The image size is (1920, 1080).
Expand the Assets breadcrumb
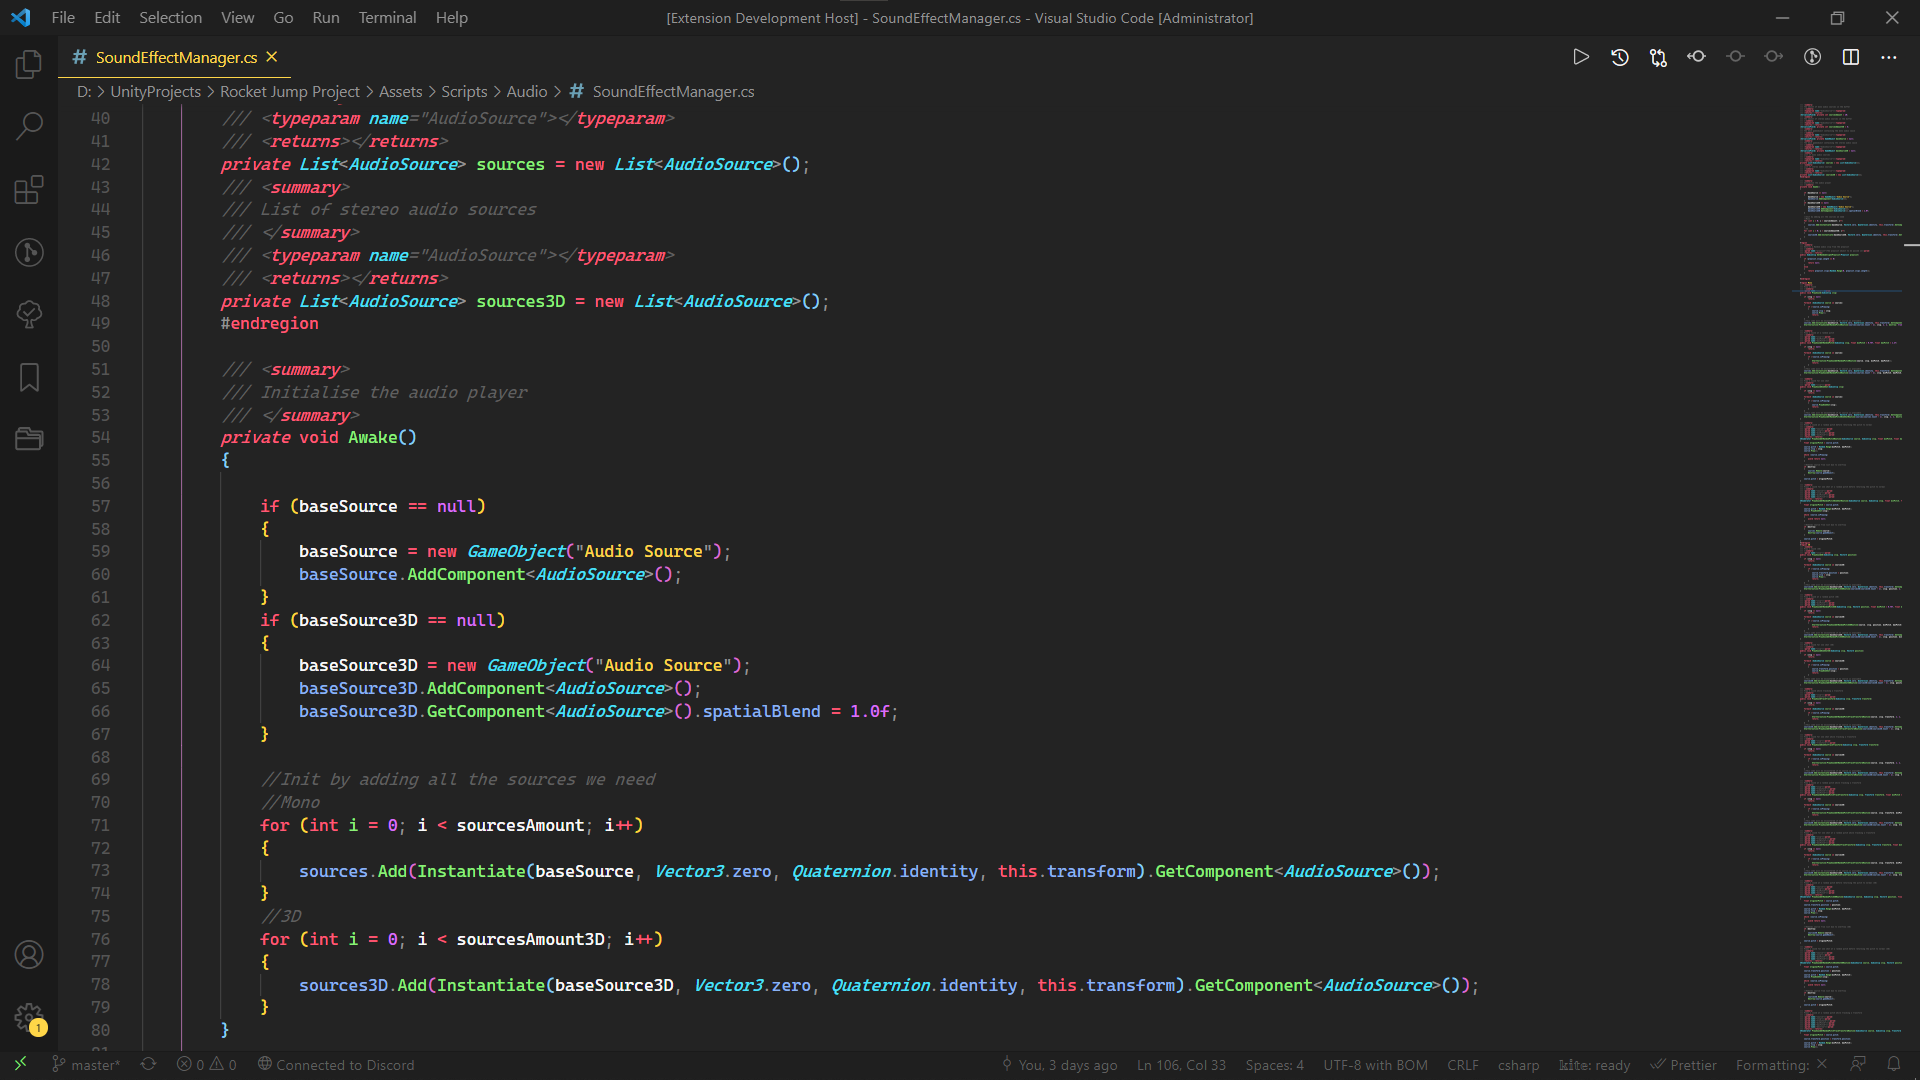(x=400, y=91)
